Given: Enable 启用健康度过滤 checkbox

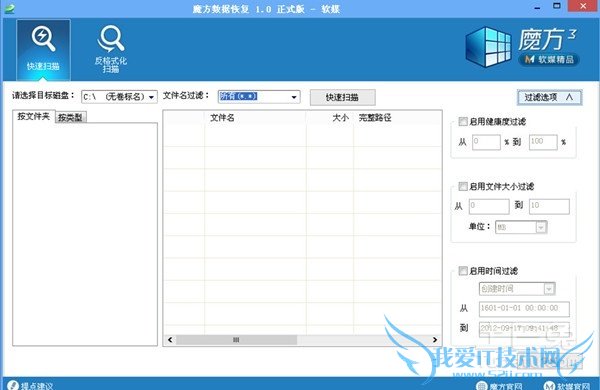Looking at the screenshot, I should (463, 121).
